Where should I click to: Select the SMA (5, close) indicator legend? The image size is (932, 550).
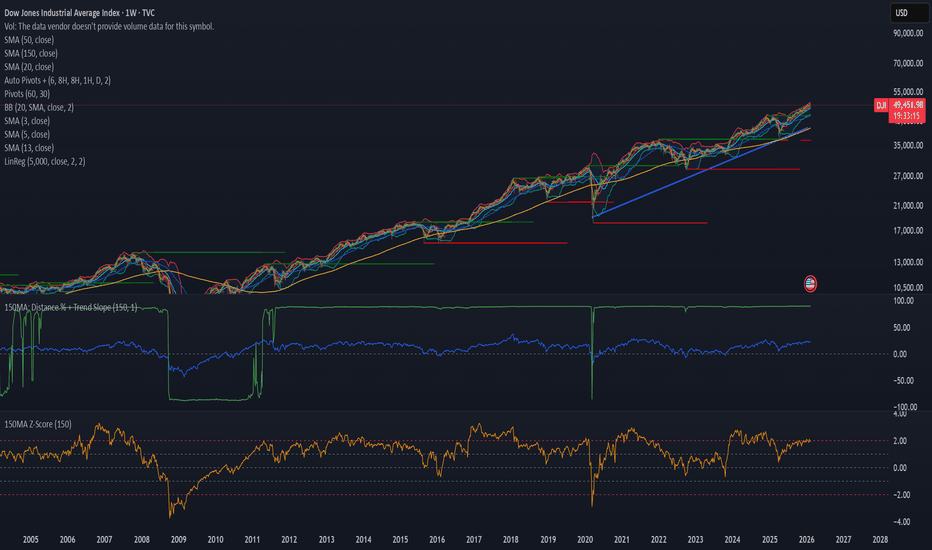[x=27, y=134]
